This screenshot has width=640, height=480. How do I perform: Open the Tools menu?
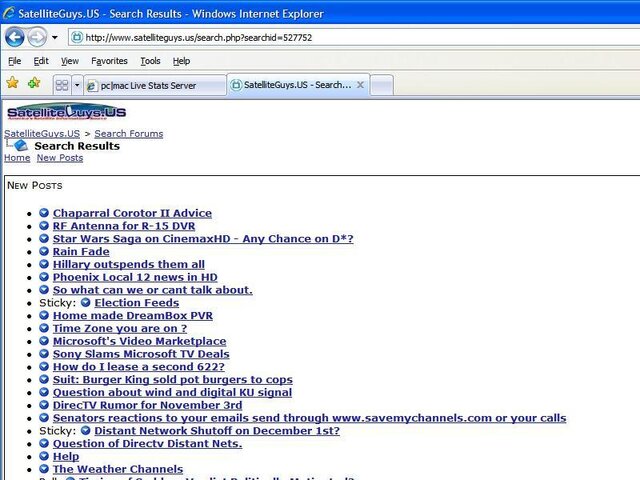pyautogui.click(x=150, y=61)
